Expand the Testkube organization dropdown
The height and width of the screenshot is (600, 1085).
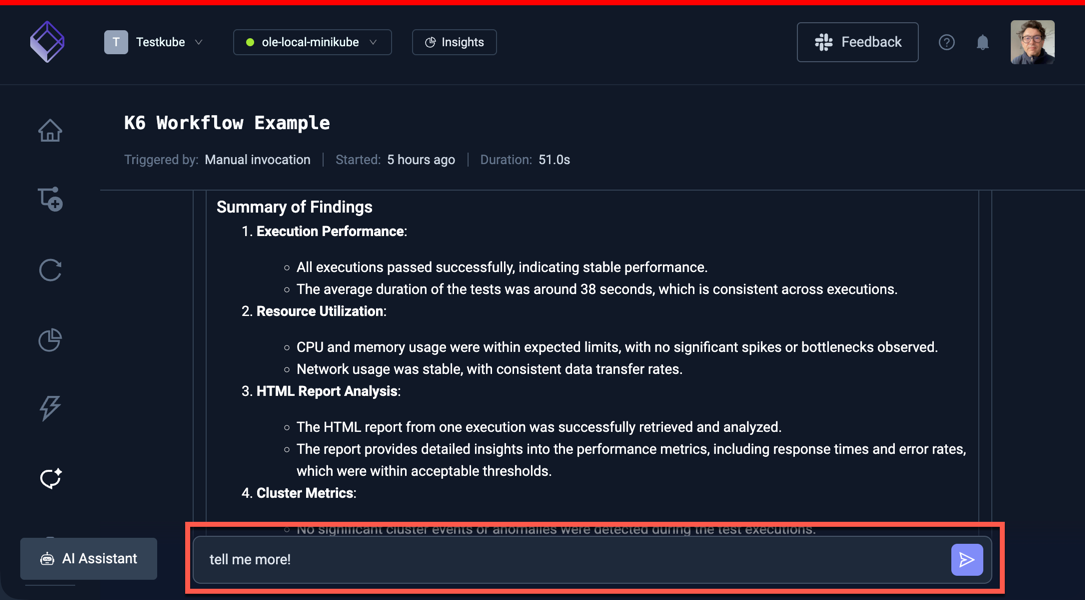(x=155, y=42)
